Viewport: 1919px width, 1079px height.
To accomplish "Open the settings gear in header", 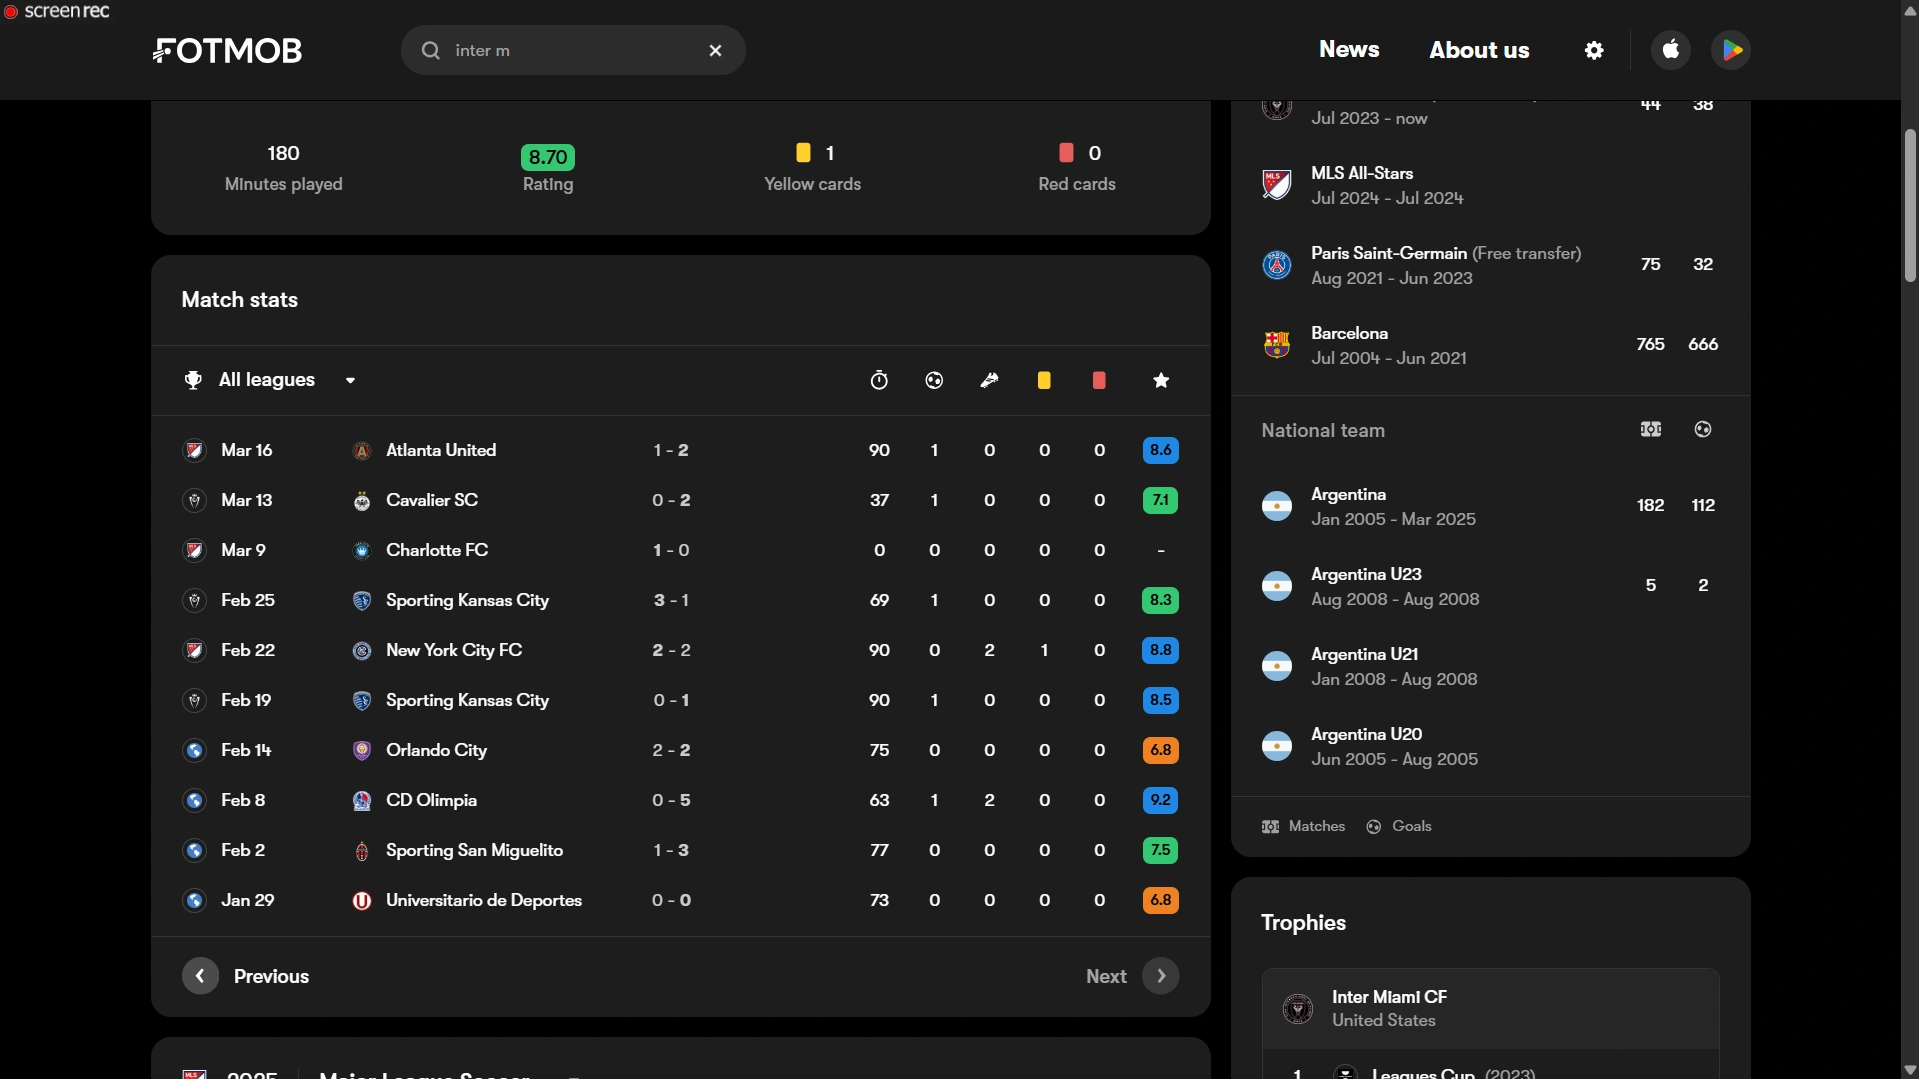I will point(1594,50).
